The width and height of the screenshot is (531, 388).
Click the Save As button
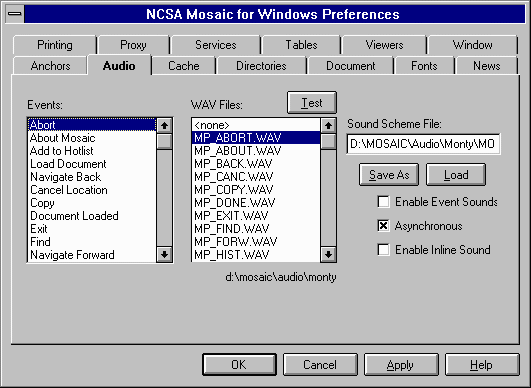389,175
